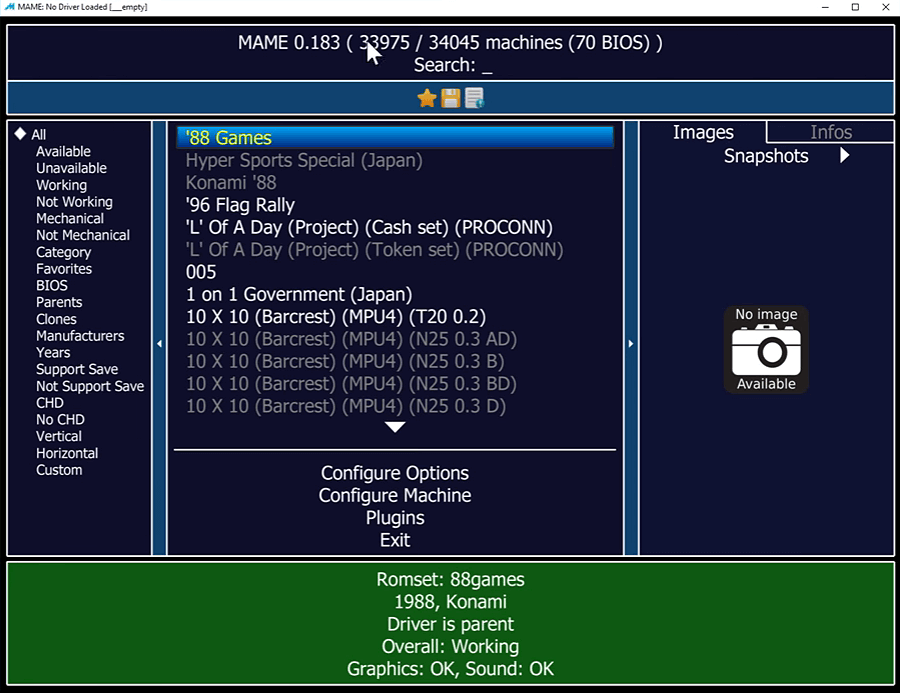900x693 pixels.
Task: Select the Working filter
Action: click(x=61, y=185)
